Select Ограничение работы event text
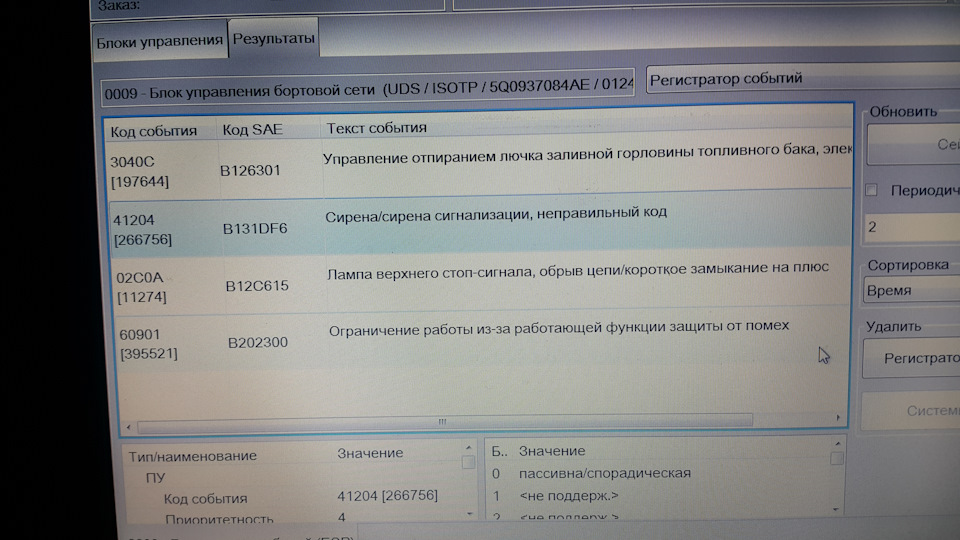This screenshot has width=960, height=540. pyautogui.click(x=559, y=328)
